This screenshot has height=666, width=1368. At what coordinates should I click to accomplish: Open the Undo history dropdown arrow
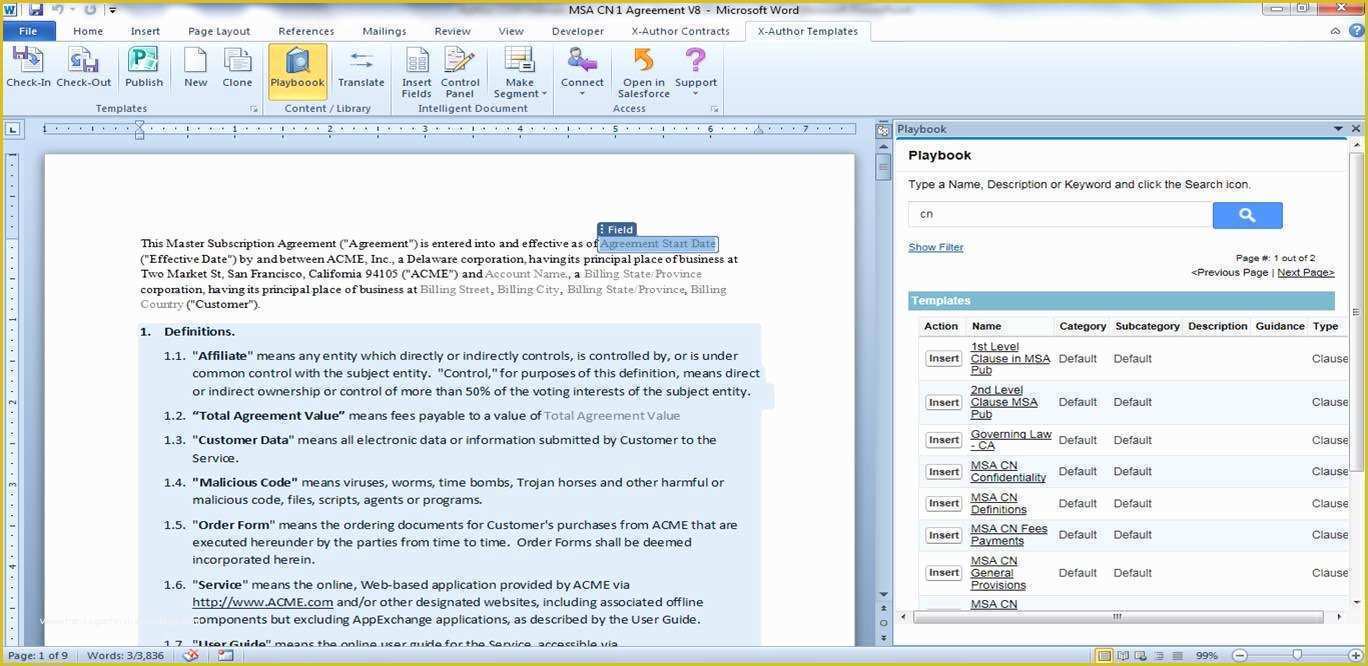coord(72,10)
